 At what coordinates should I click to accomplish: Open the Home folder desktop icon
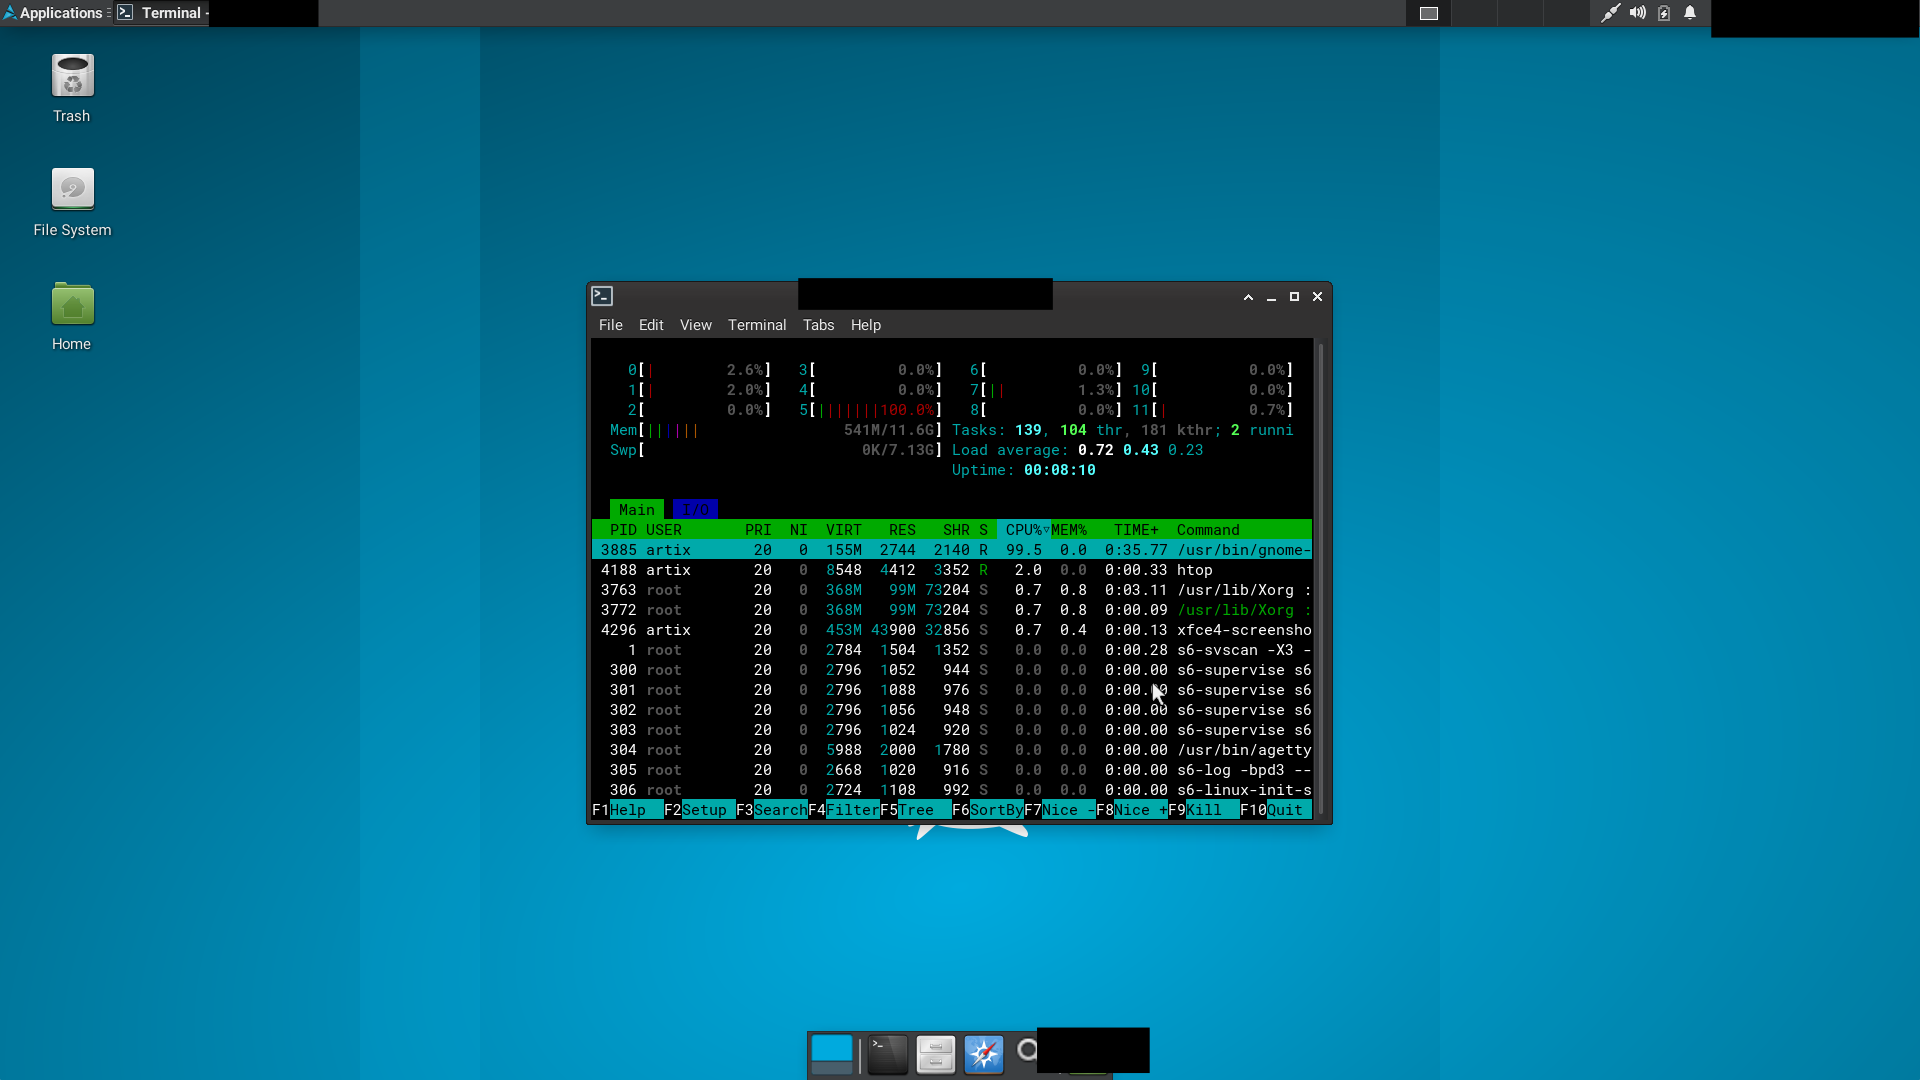[x=72, y=317]
